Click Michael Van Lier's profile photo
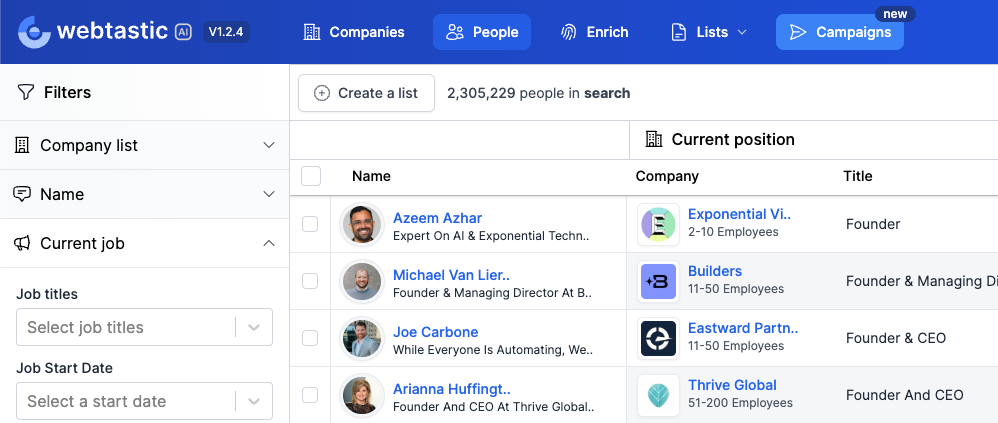This screenshot has height=423, width=998. [x=361, y=282]
